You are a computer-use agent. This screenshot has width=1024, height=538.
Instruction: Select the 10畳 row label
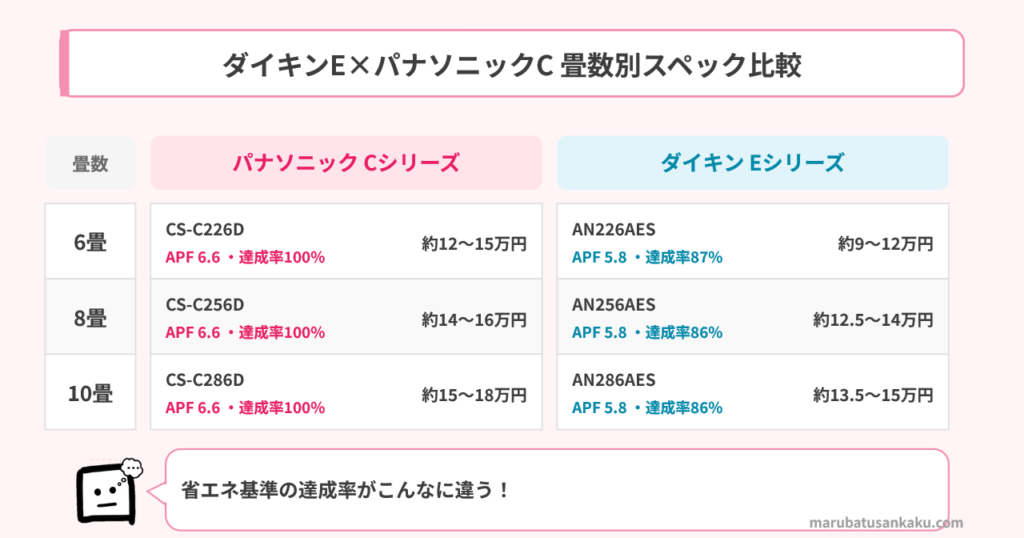[90, 393]
